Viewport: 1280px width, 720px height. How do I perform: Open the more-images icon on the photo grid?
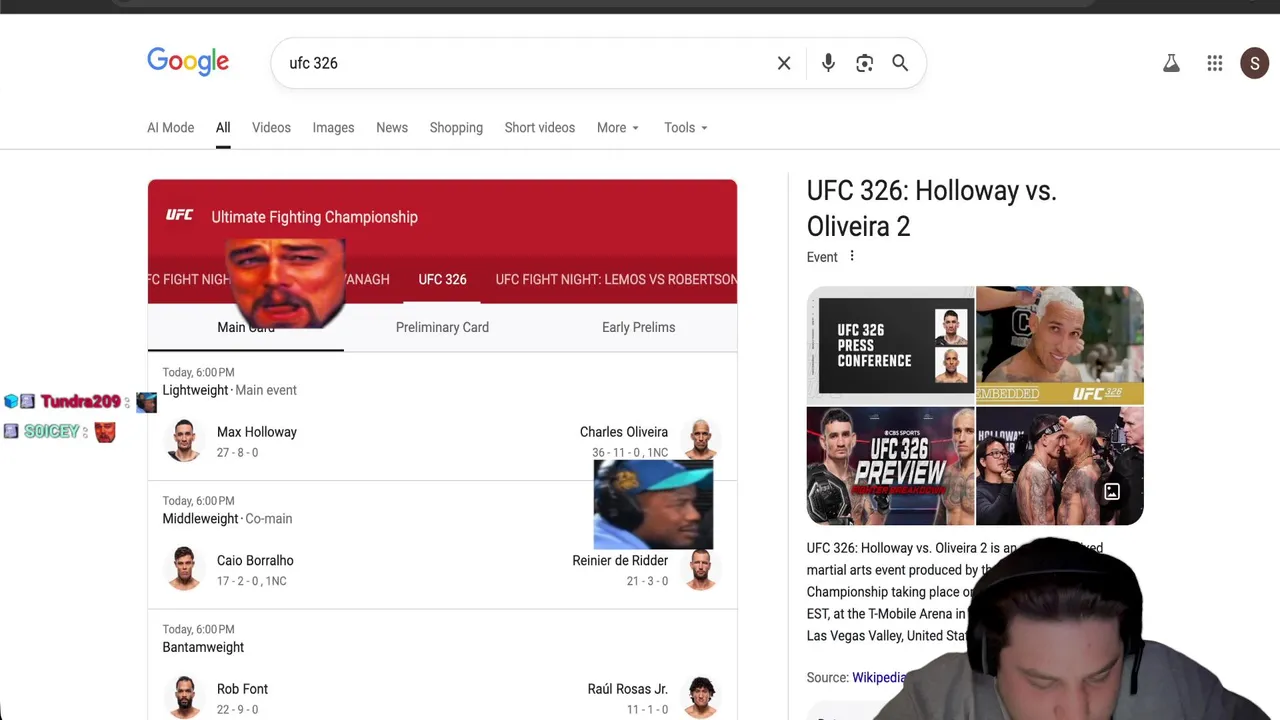(1112, 492)
